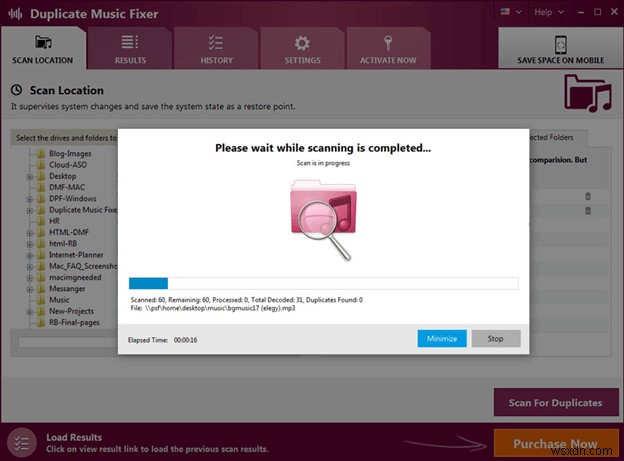Viewport: 624px width, 461px height.
Task: Click the Desktop folder icon in tree
Action: [41, 176]
